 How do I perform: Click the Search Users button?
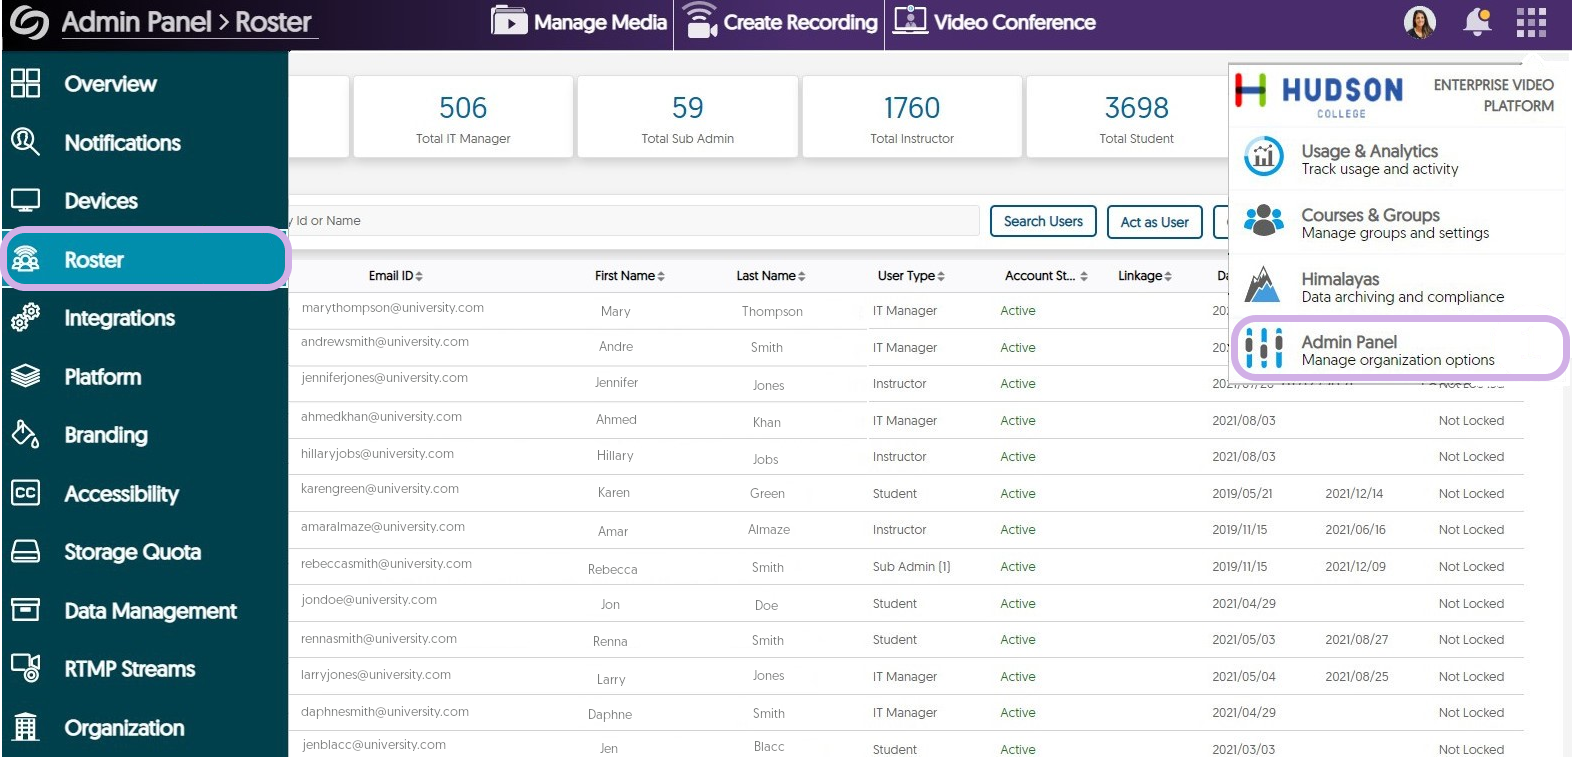coord(1043,221)
